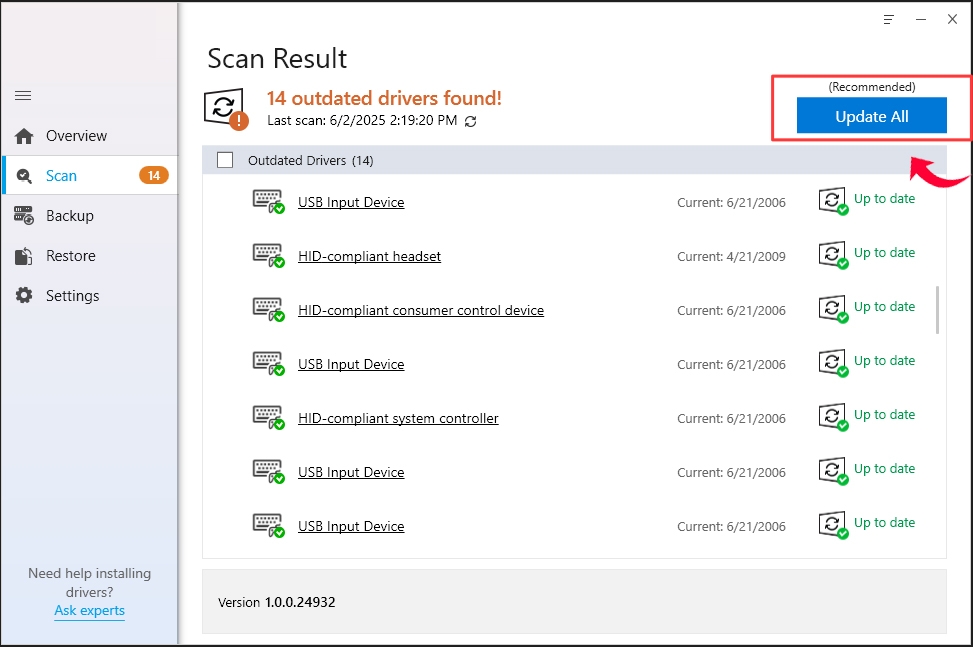Click the Settings gear icon
Screen dimensions: 973x647
tap(25, 296)
